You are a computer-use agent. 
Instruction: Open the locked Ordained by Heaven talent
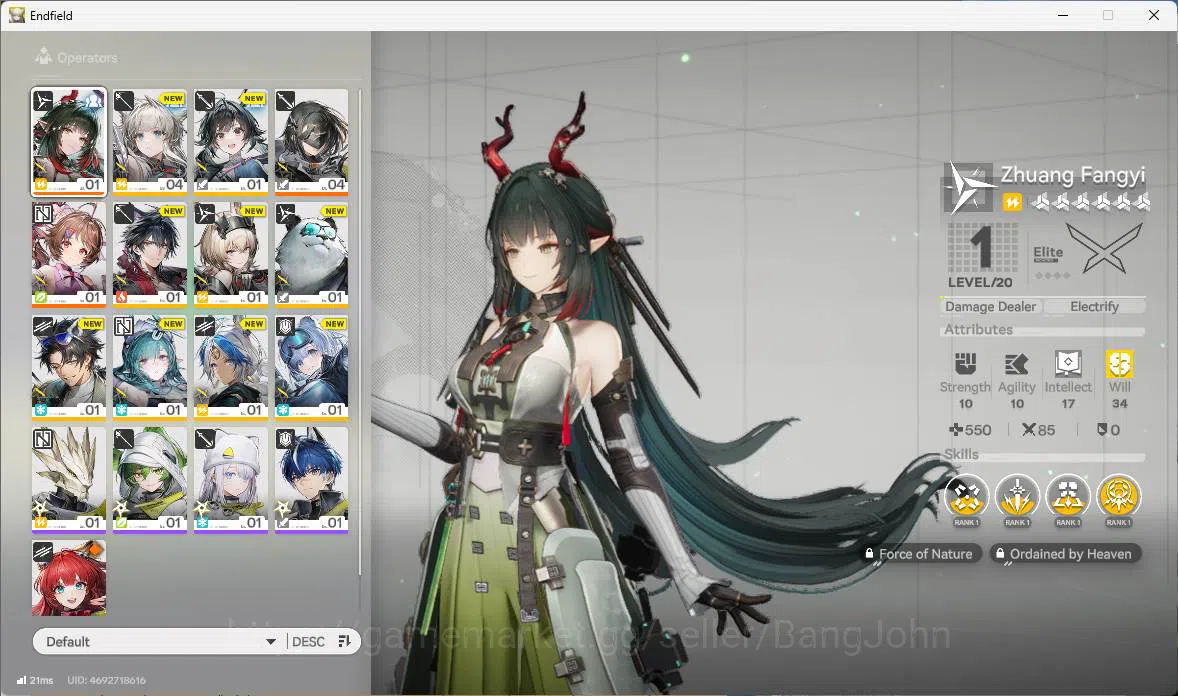click(1065, 554)
